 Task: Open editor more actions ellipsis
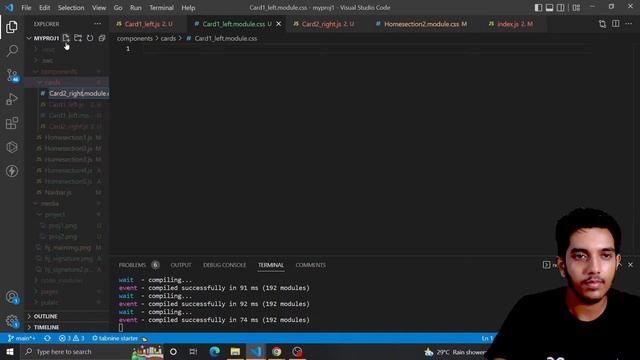(x=629, y=24)
